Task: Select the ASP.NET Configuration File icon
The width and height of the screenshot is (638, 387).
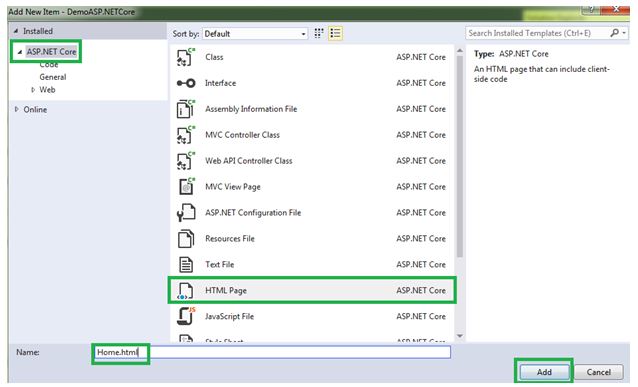Action: click(186, 212)
